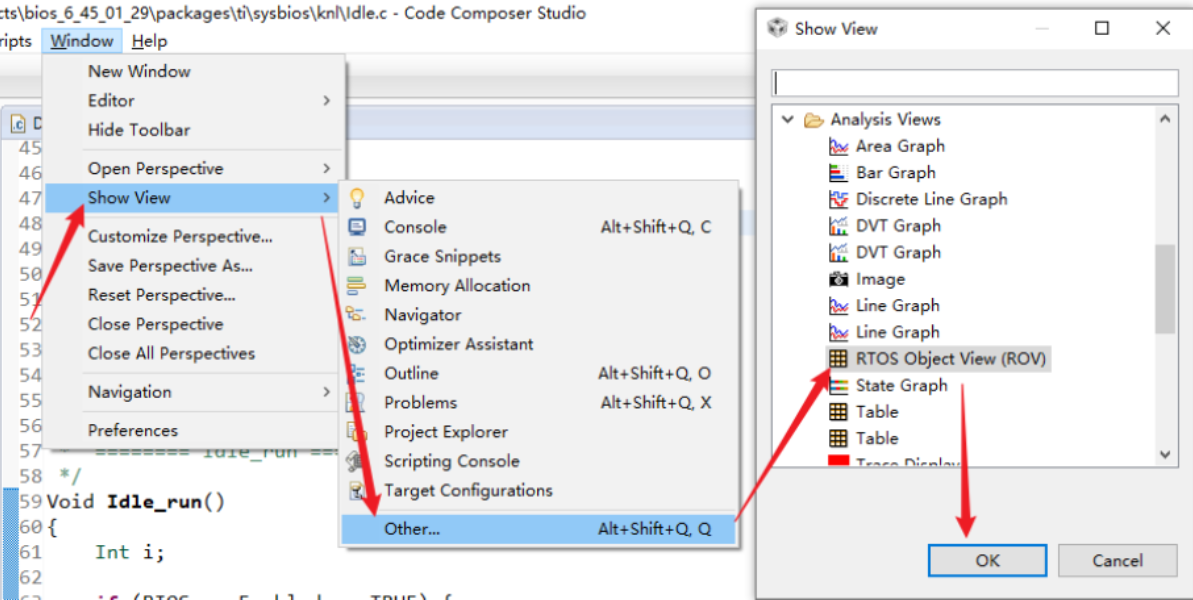Viewport: 1193px width, 600px height.
Task: Open the Help menu
Action: (x=149, y=41)
